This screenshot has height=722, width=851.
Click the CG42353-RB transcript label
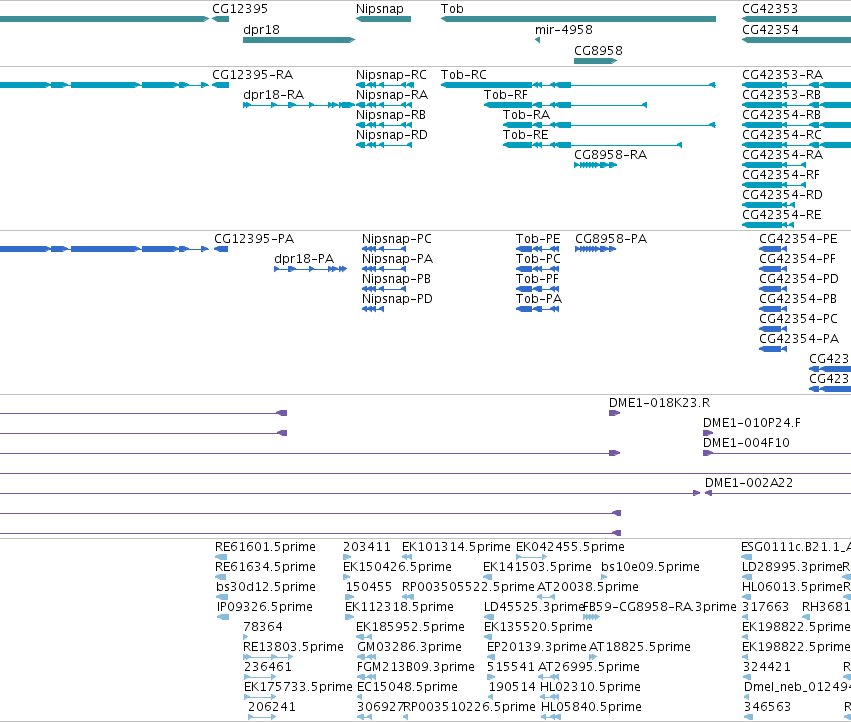tap(782, 95)
